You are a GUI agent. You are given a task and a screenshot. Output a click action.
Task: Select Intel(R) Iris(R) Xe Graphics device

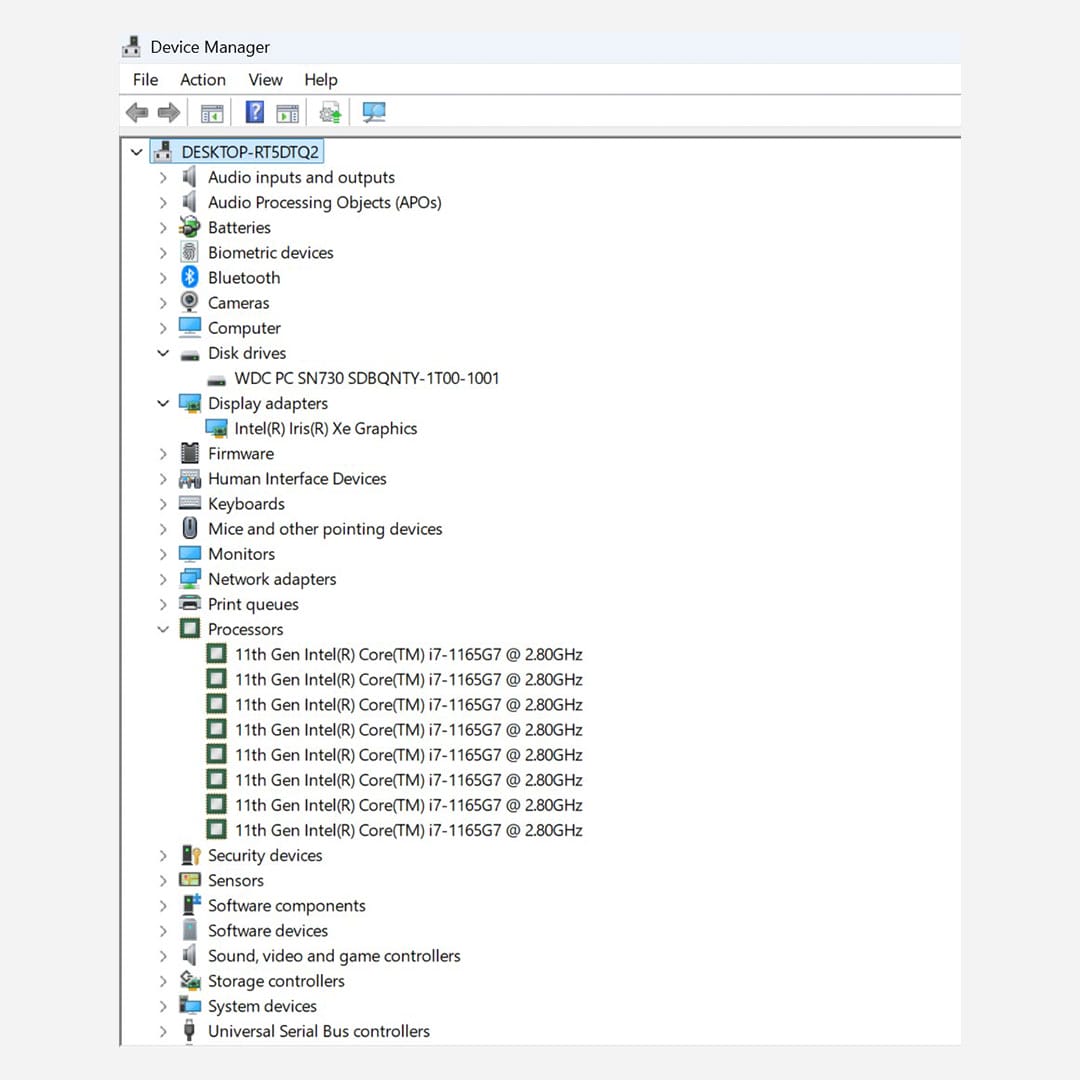(x=325, y=429)
